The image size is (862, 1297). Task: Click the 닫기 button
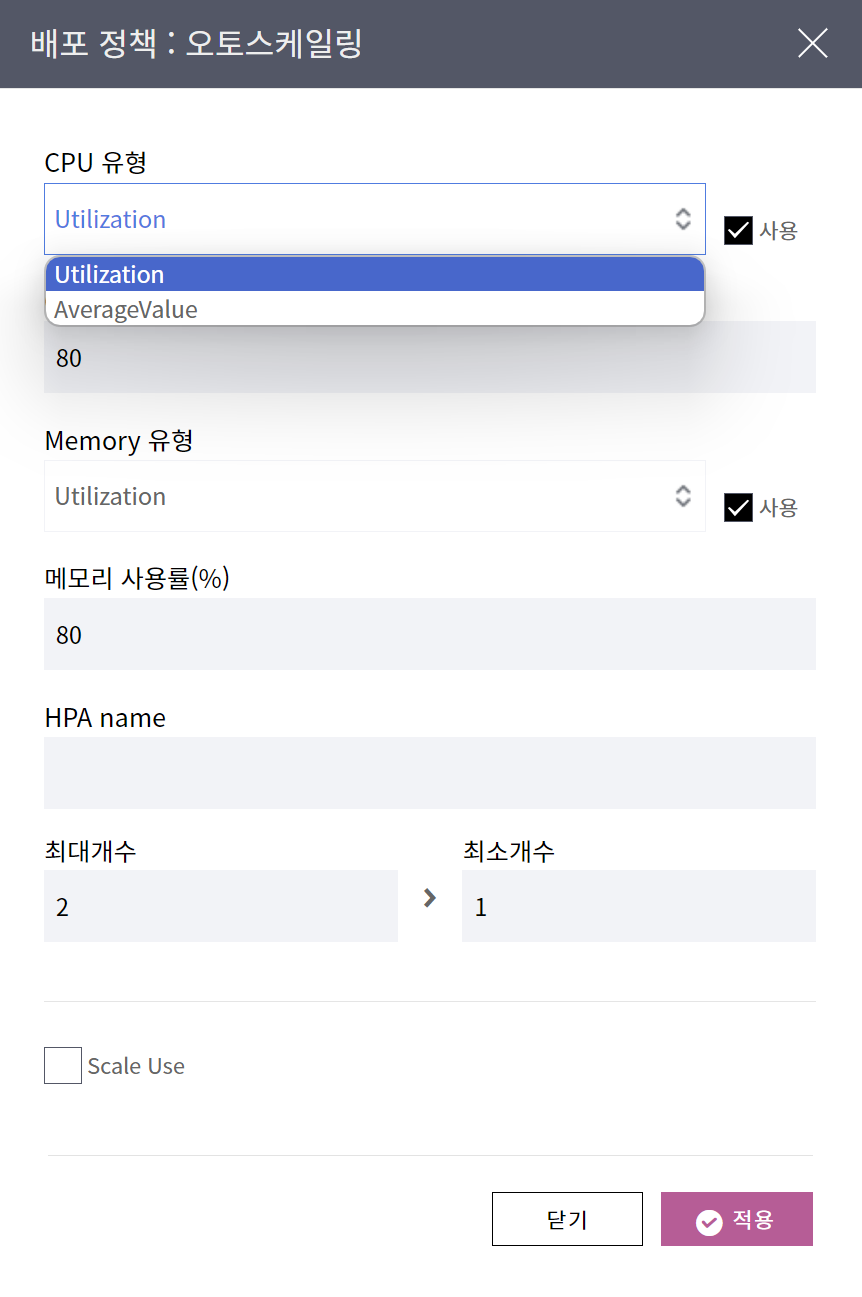pyautogui.click(x=567, y=1219)
